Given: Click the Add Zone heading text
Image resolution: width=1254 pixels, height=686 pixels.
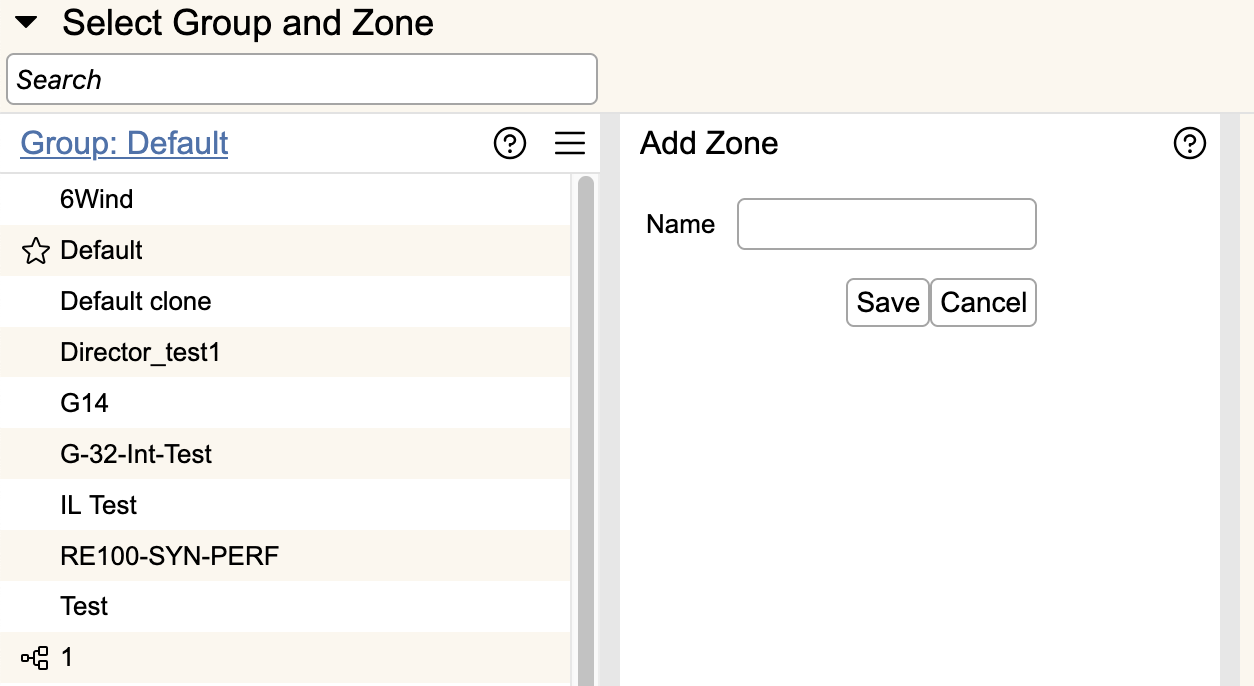Looking at the screenshot, I should pyautogui.click(x=709, y=143).
